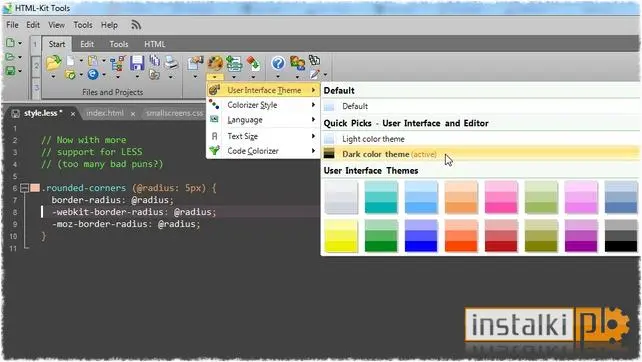
Task: Open Colorizer Style submenu
Action: (x=263, y=105)
